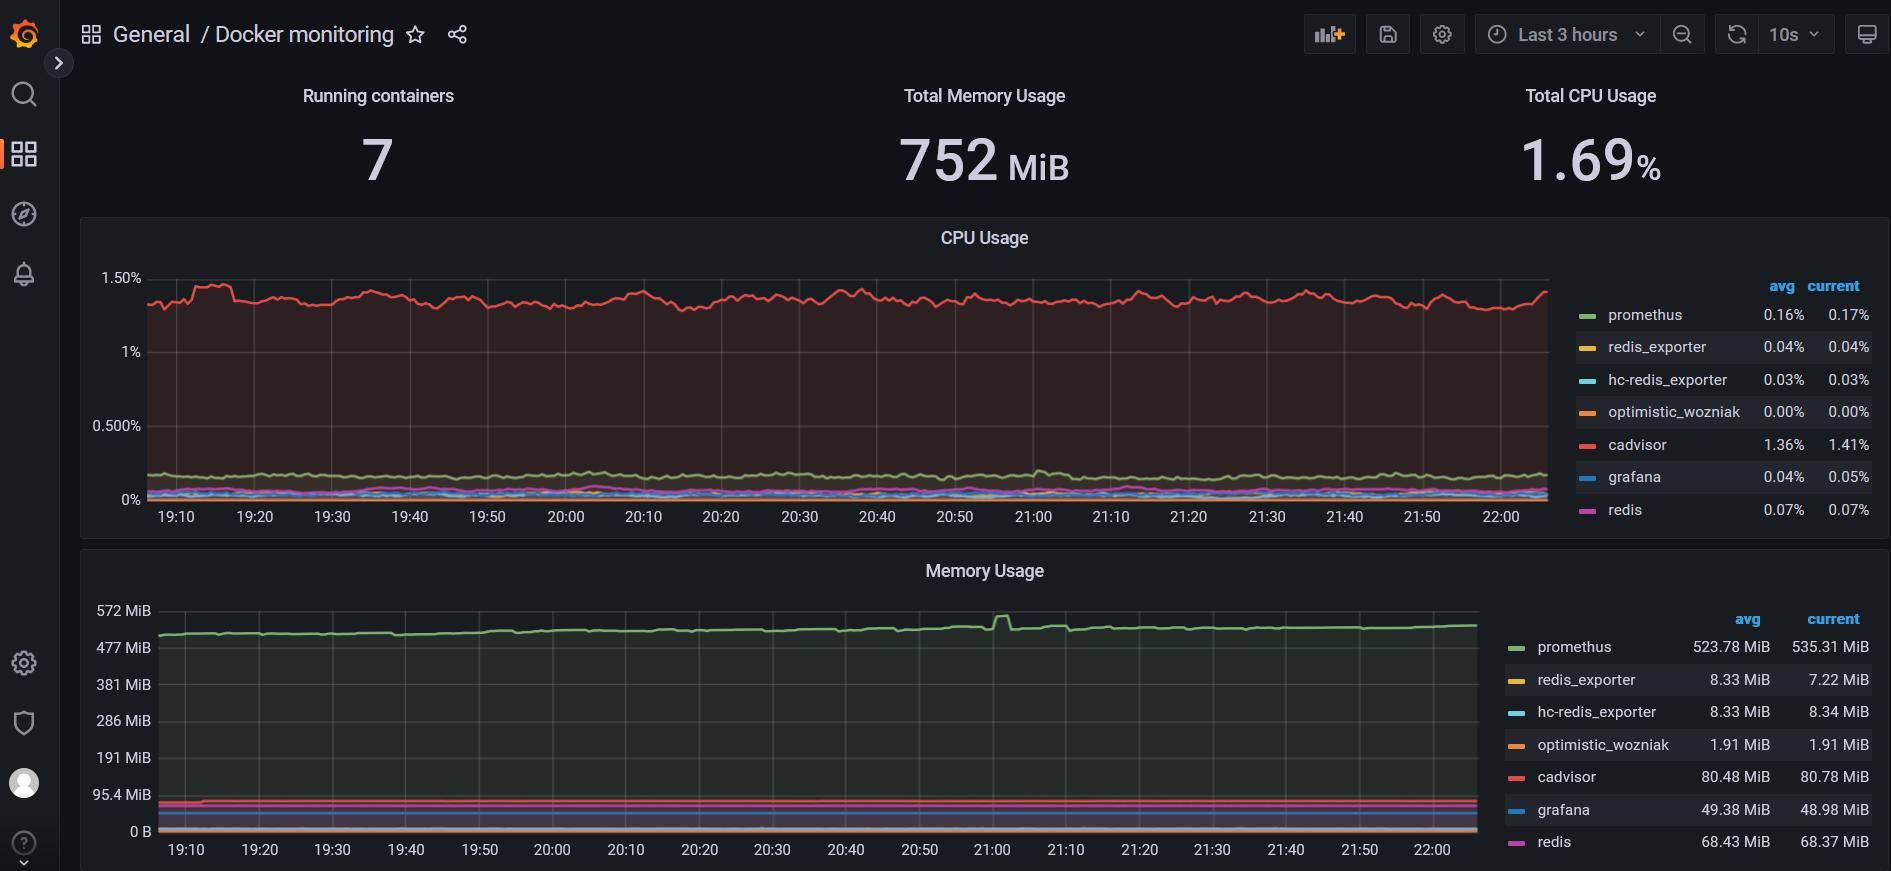
Task: Toggle promethus series in CPU Usage legend
Action: click(1645, 315)
